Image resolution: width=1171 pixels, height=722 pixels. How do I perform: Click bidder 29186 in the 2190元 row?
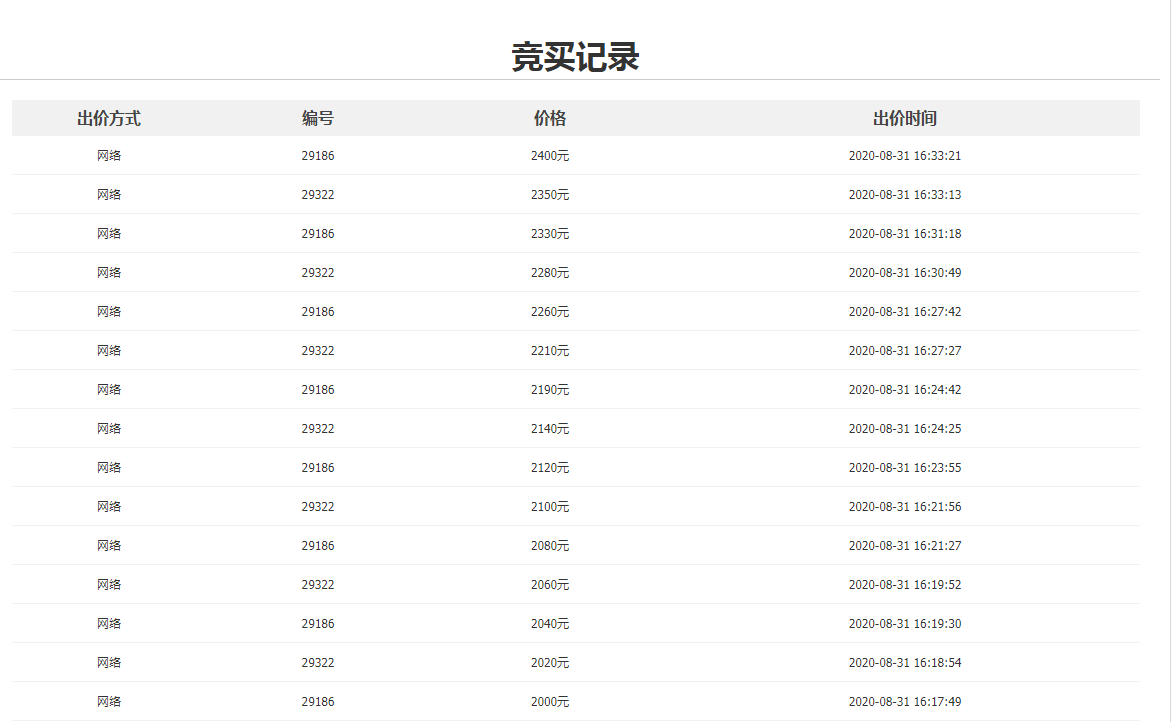tap(317, 389)
